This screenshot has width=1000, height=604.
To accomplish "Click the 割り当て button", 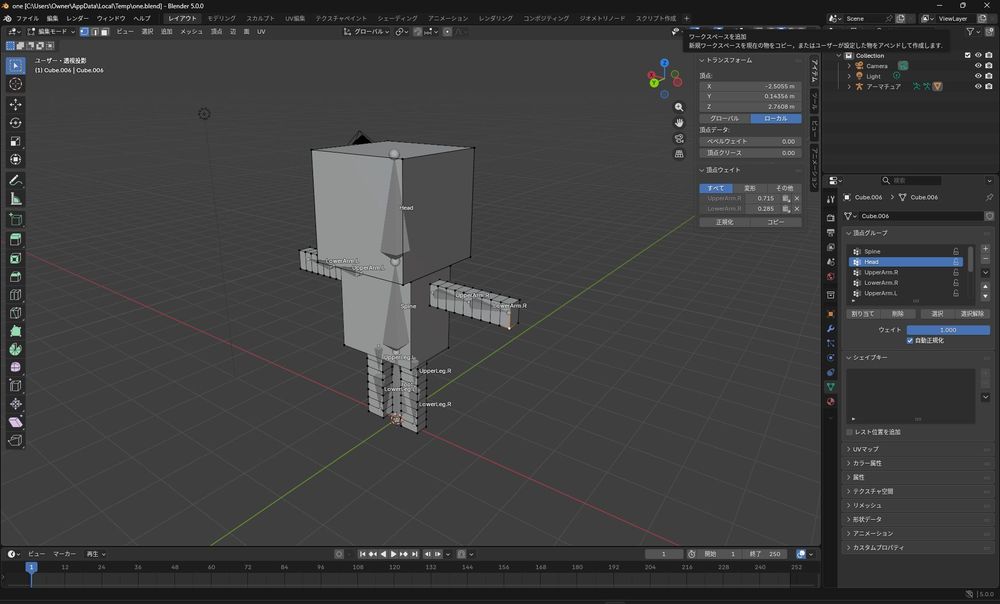I will 862,313.
